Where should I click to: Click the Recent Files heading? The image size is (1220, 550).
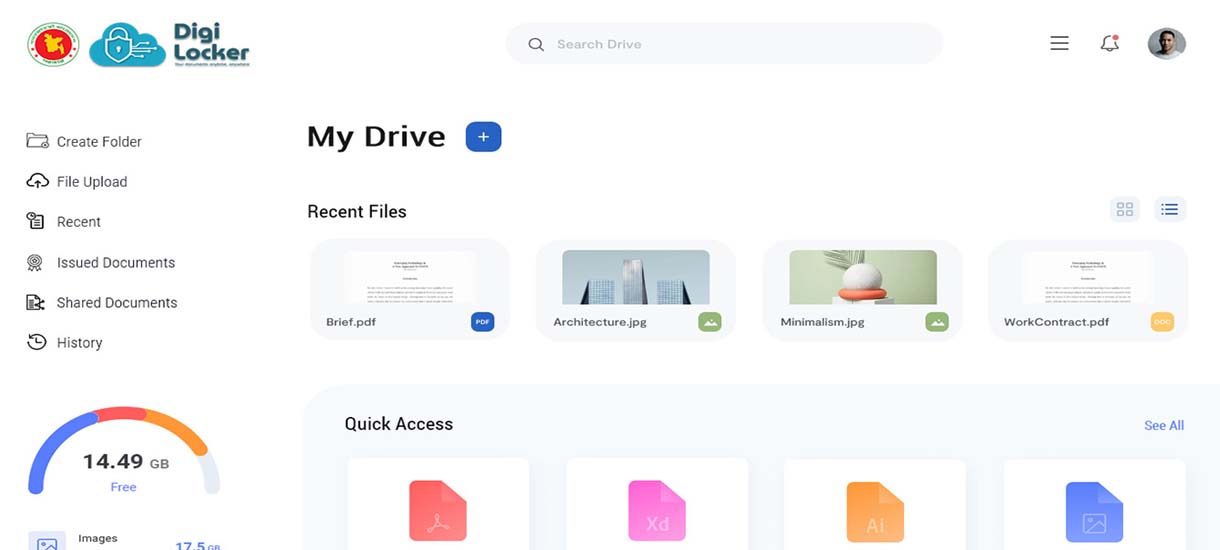tap(357, 212)
